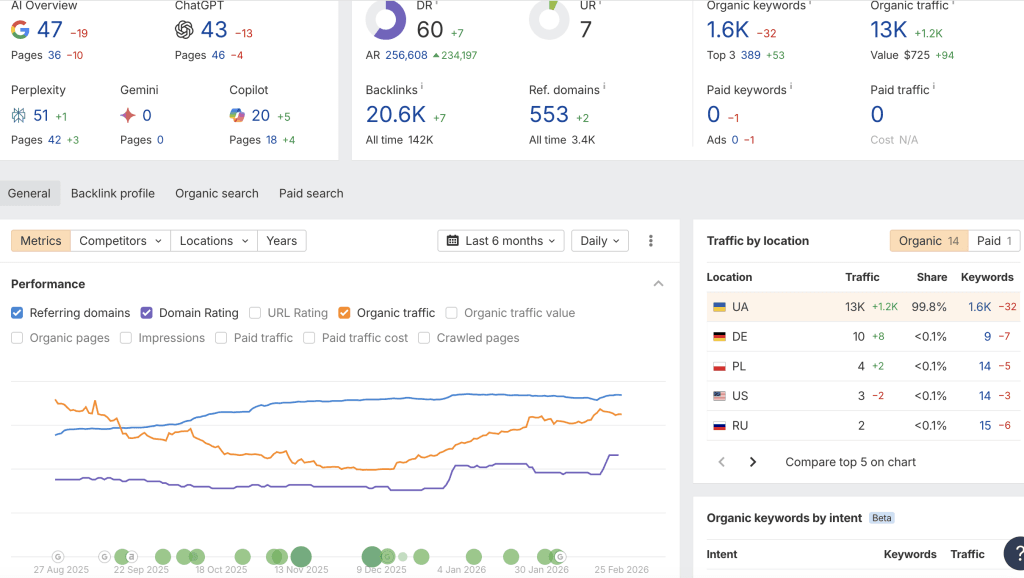The height and width of the screenshot is (578, 1024).
Task: Uncheck the Referring domains checkbox
Action: [17, 313]
